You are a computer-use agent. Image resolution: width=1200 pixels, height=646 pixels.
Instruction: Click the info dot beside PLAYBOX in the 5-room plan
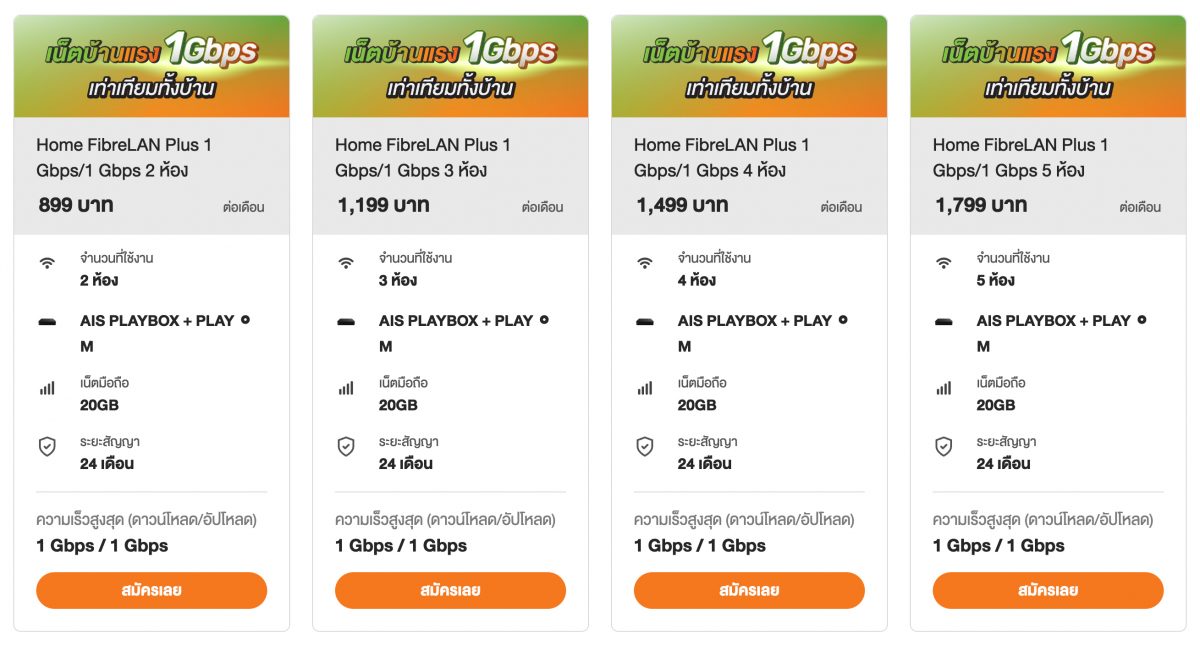(x=1141, y=320)
